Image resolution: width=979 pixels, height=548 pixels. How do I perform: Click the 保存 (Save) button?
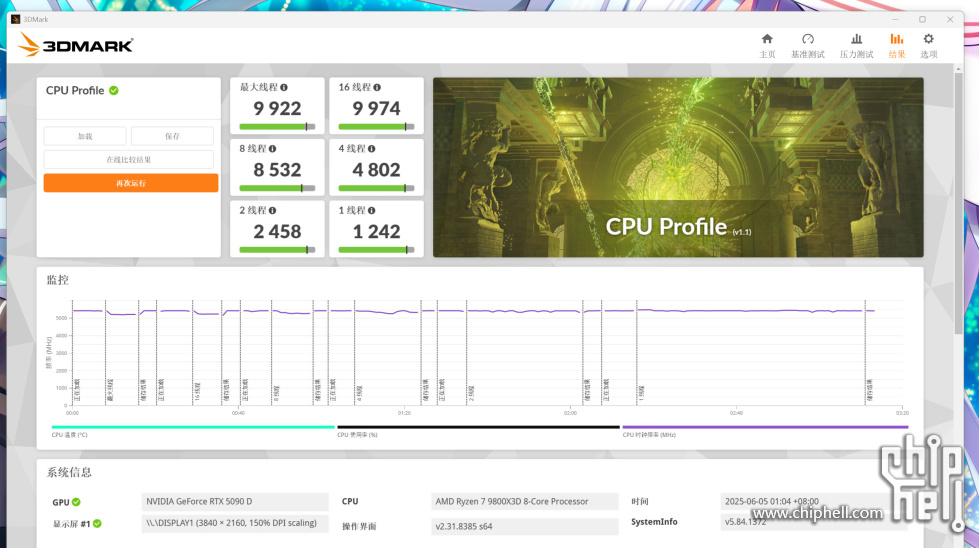point(172,136)
